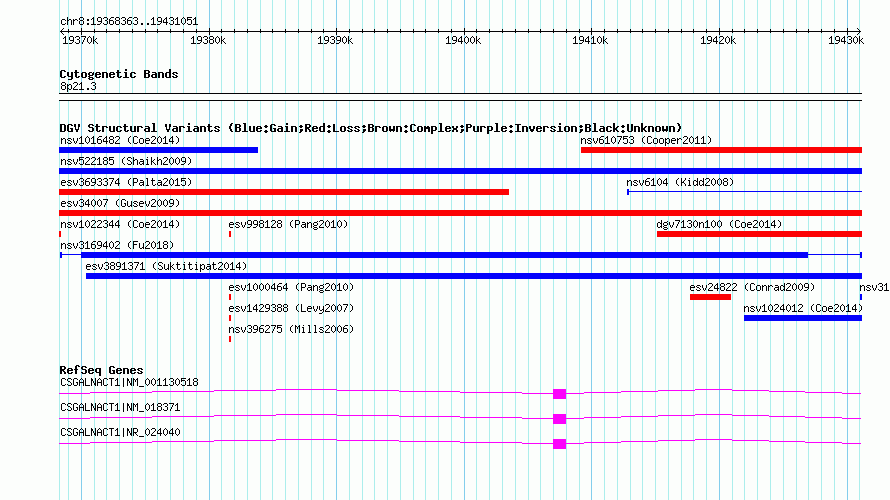
Task: Select the nsv610753 (Cooper2011) red loss bar
Action: 721,150
